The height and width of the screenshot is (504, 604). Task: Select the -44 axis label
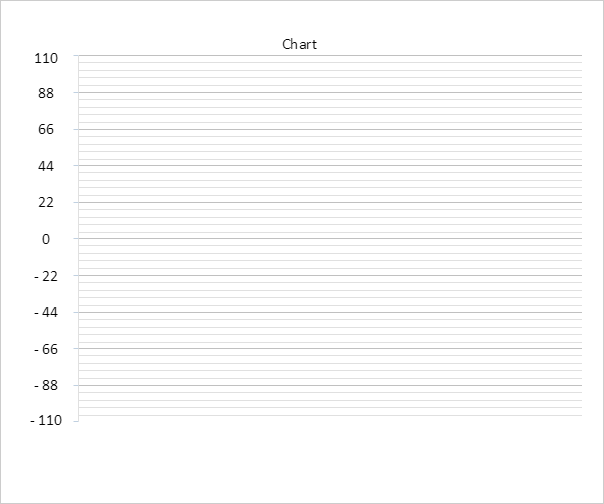(46, 312)
